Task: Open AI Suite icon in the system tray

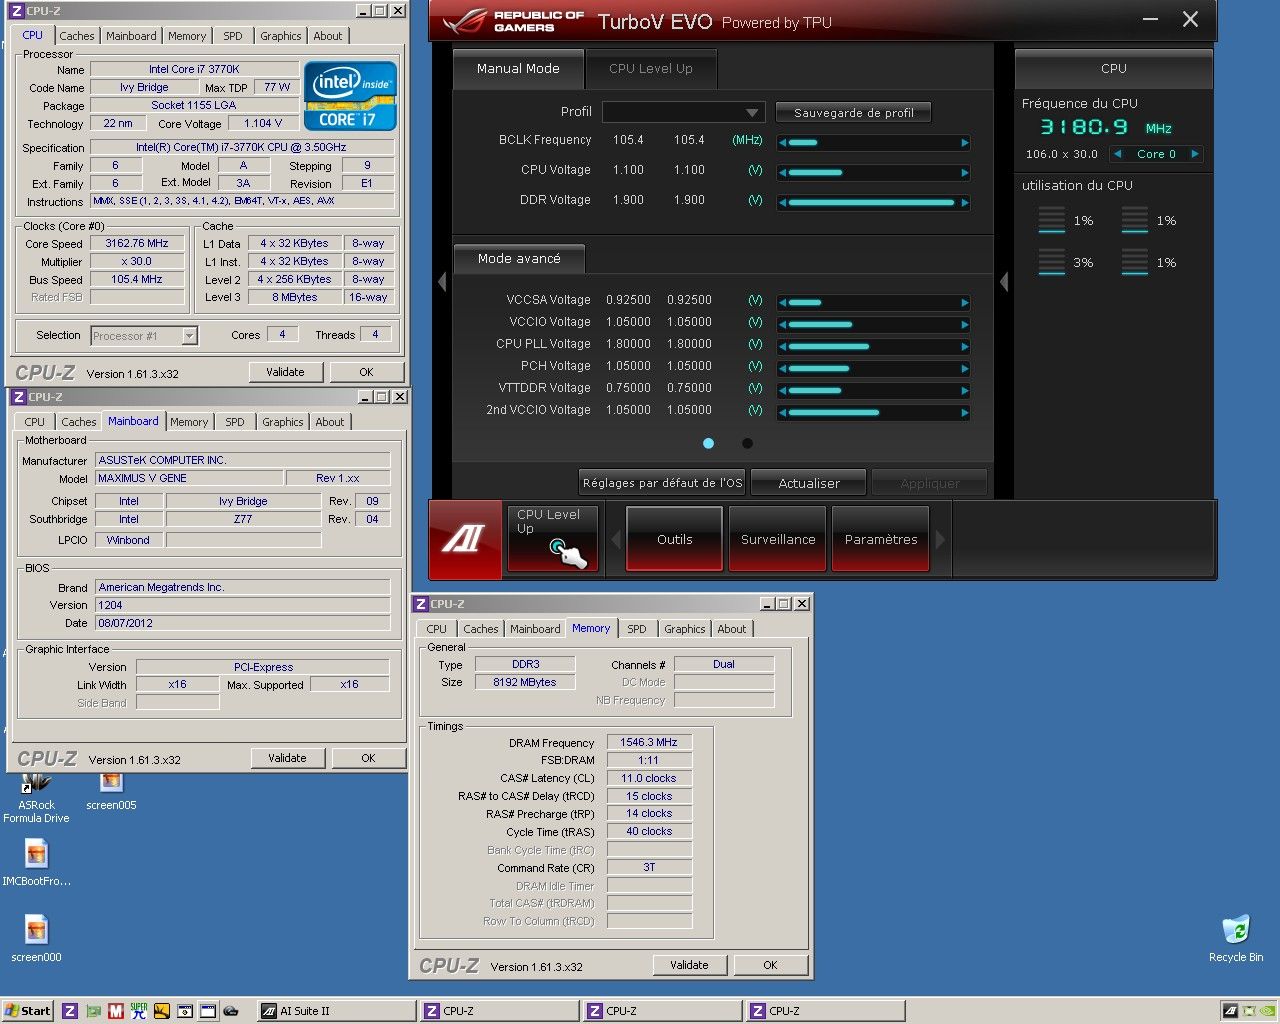Action: (1231, 1011)
